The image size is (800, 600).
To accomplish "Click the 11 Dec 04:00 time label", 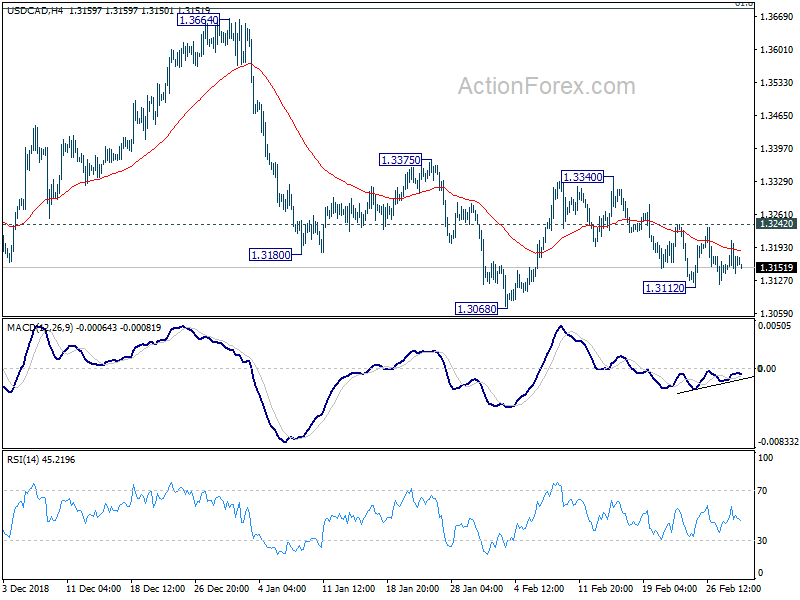I will pyautogui.click(x=93, y=588).
